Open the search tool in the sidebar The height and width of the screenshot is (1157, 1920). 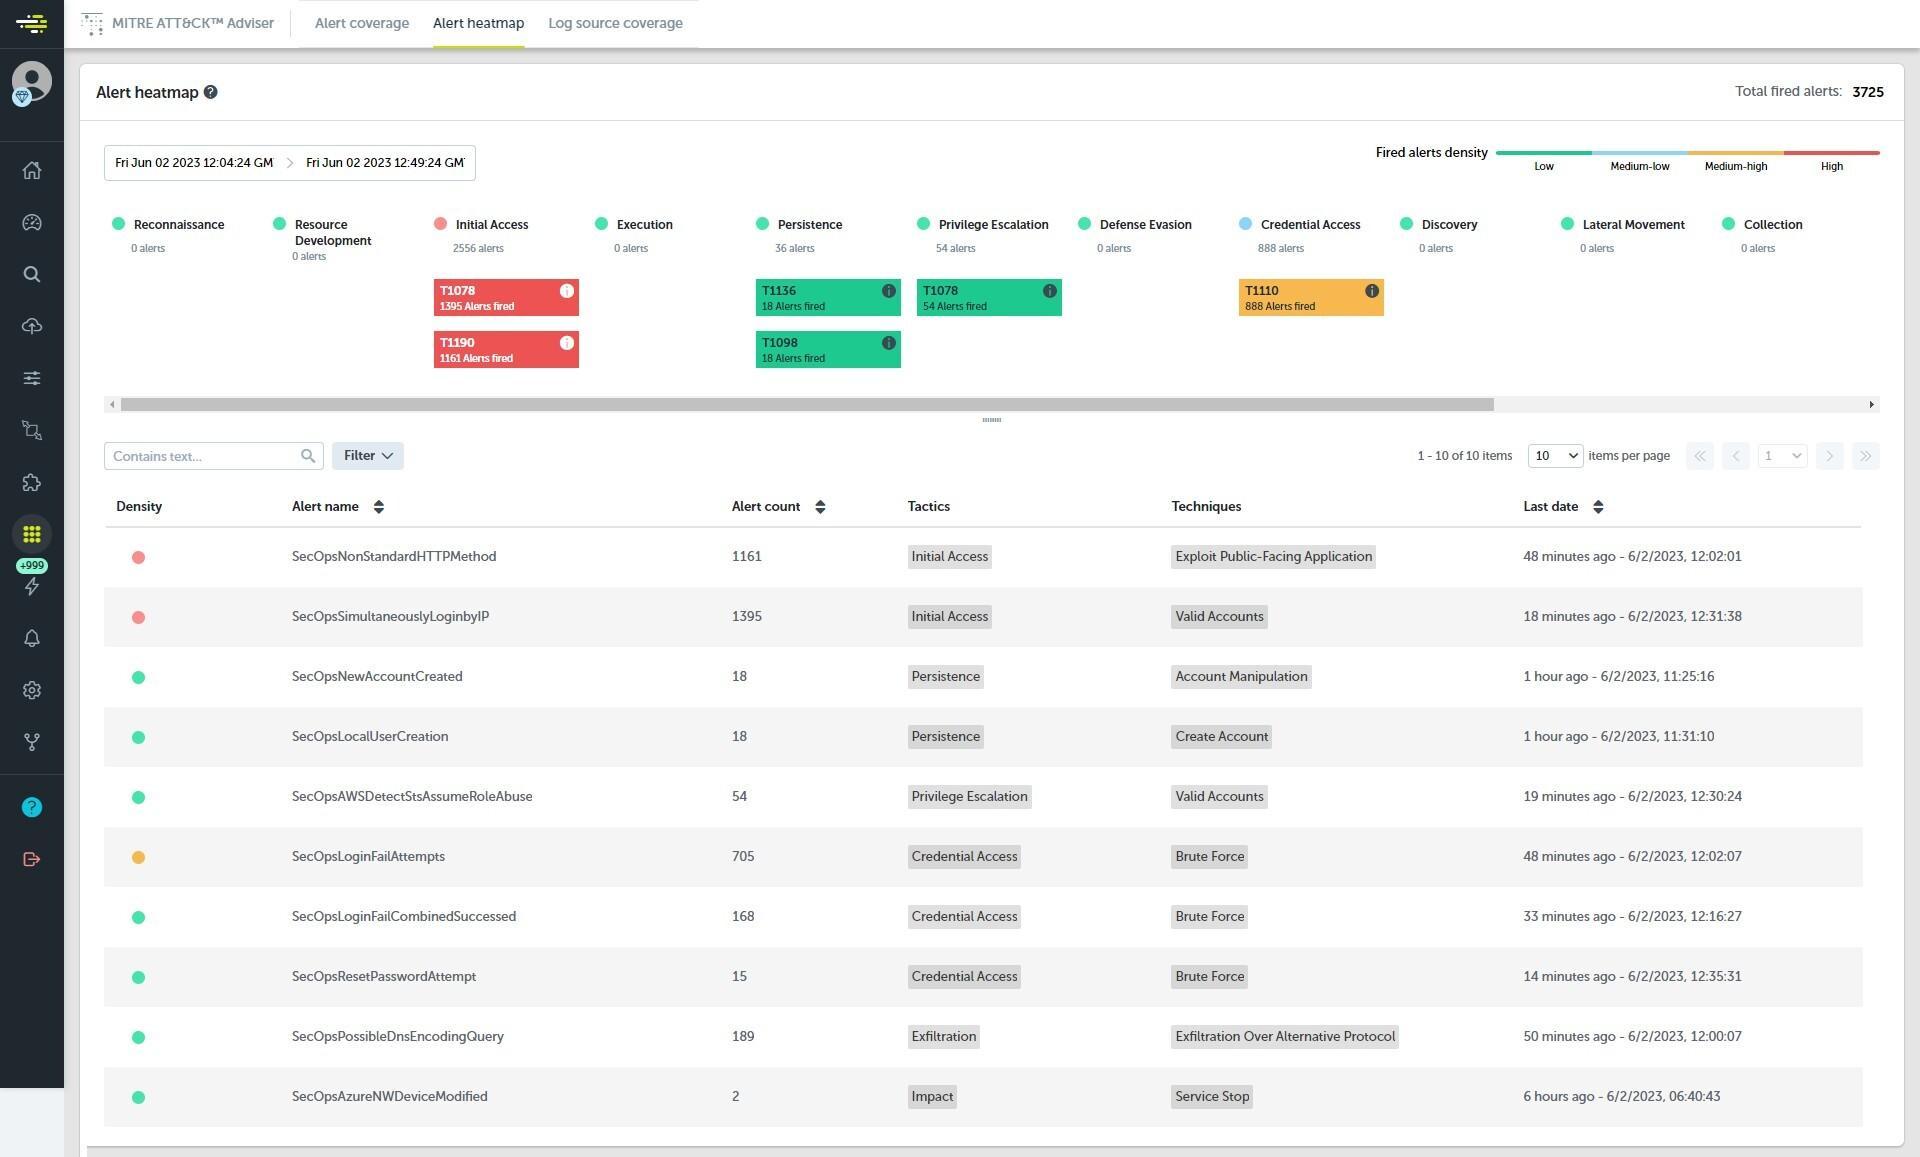31,274
